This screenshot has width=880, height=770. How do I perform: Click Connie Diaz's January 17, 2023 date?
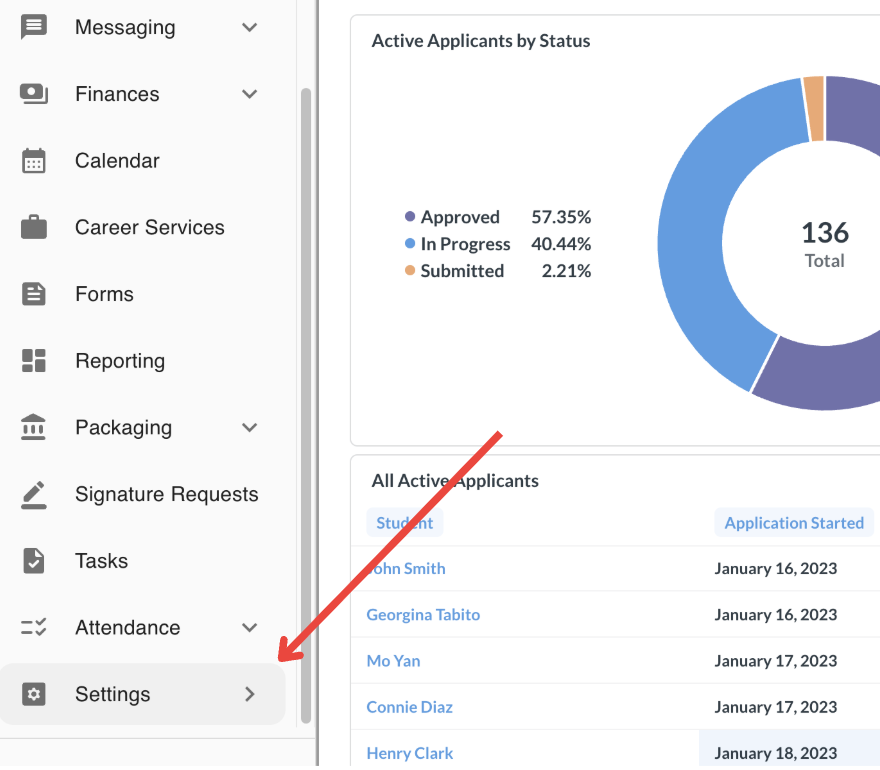coord(776,707)
